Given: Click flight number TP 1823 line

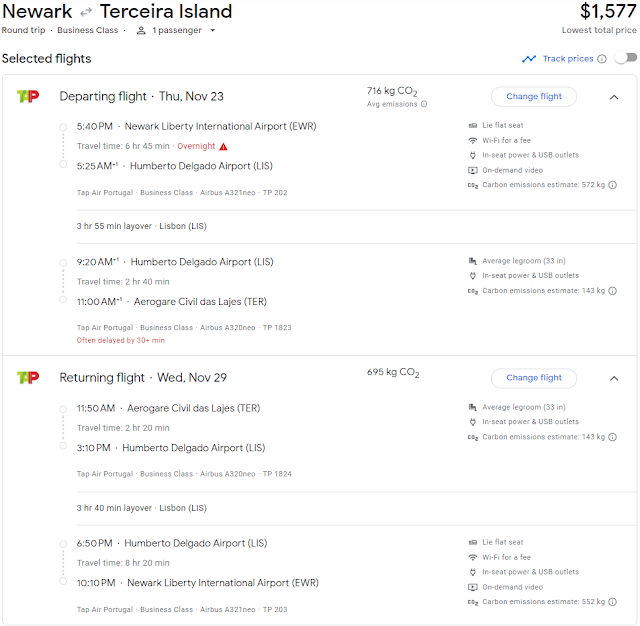Looking at the screenshot, I should (184, 328).
